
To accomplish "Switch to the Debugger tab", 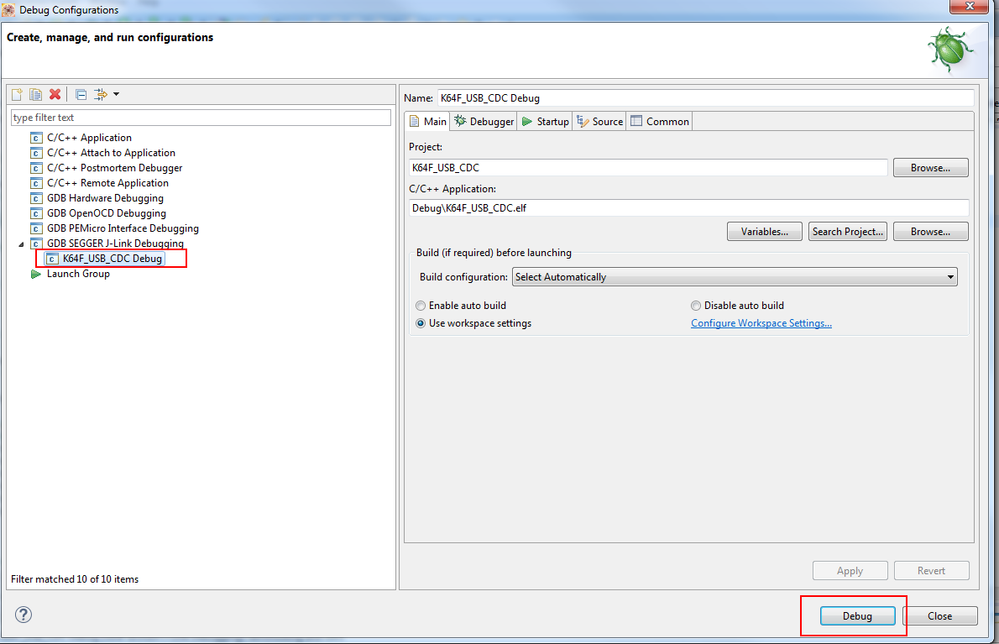I will click(x=484, y=122).
